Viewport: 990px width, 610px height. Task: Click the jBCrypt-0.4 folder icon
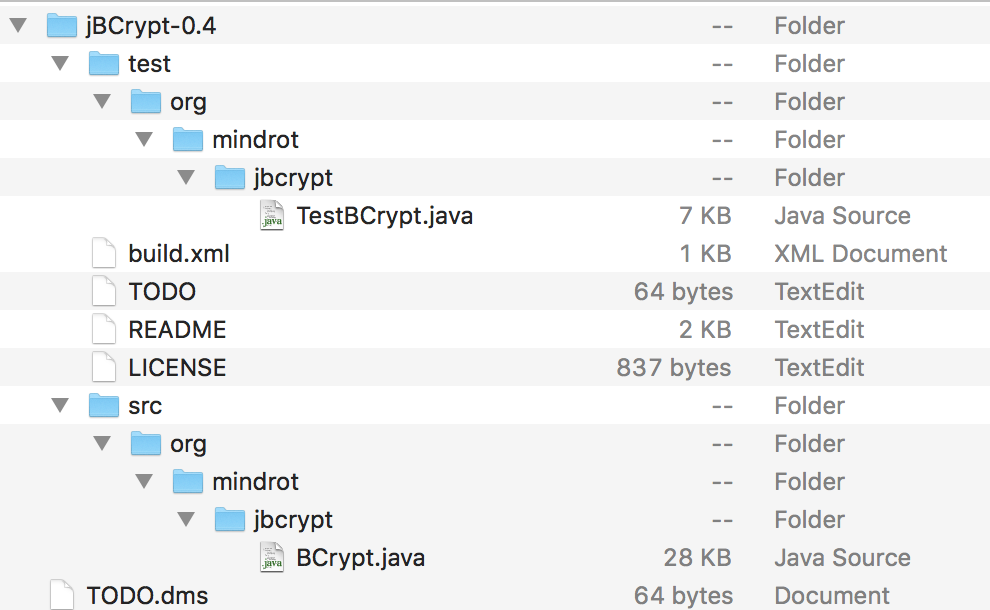click(x=62, y=26)
